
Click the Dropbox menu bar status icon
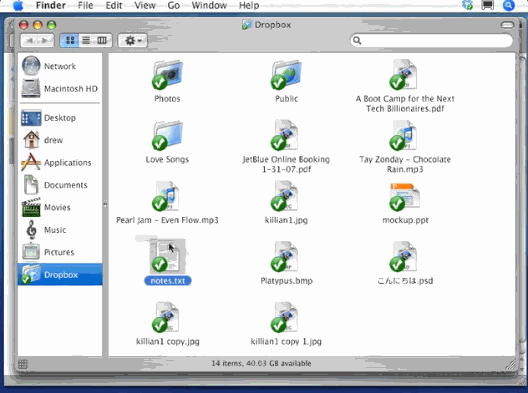(x=468, y=5)
